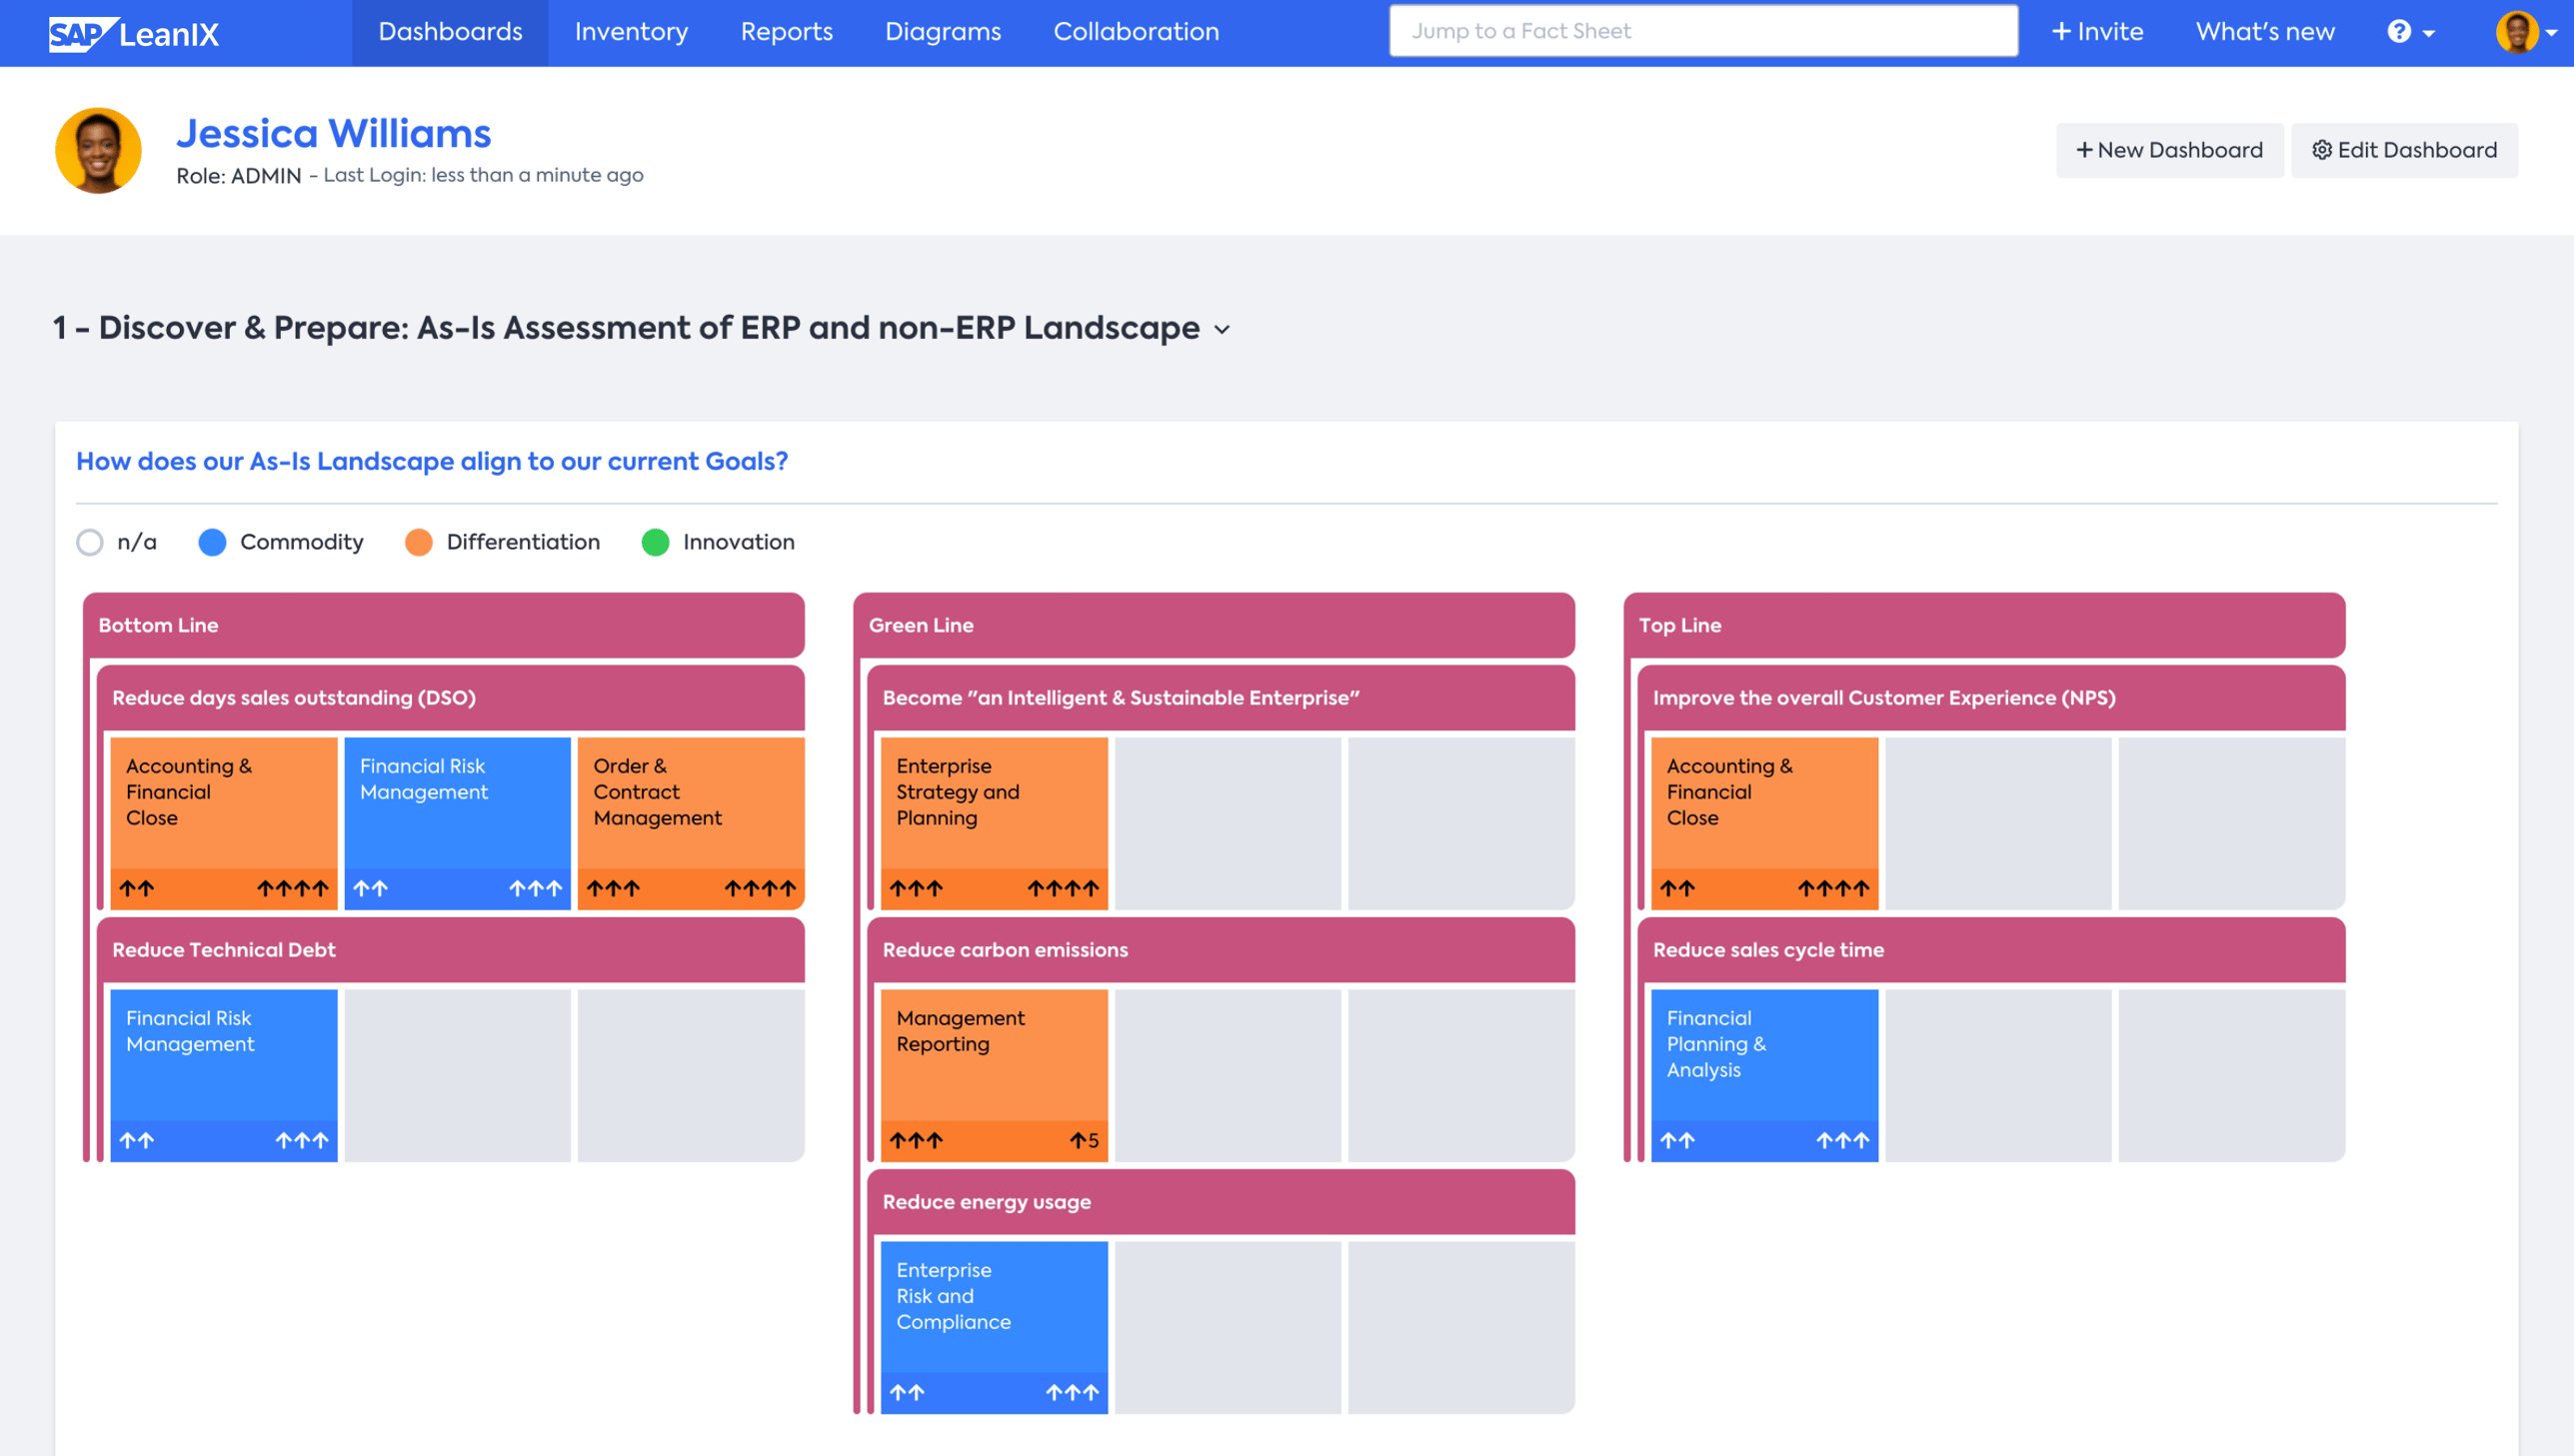Toggle the Differentiation legend filter
This screenshot has height=1456, width=2574.
(419, 542)
